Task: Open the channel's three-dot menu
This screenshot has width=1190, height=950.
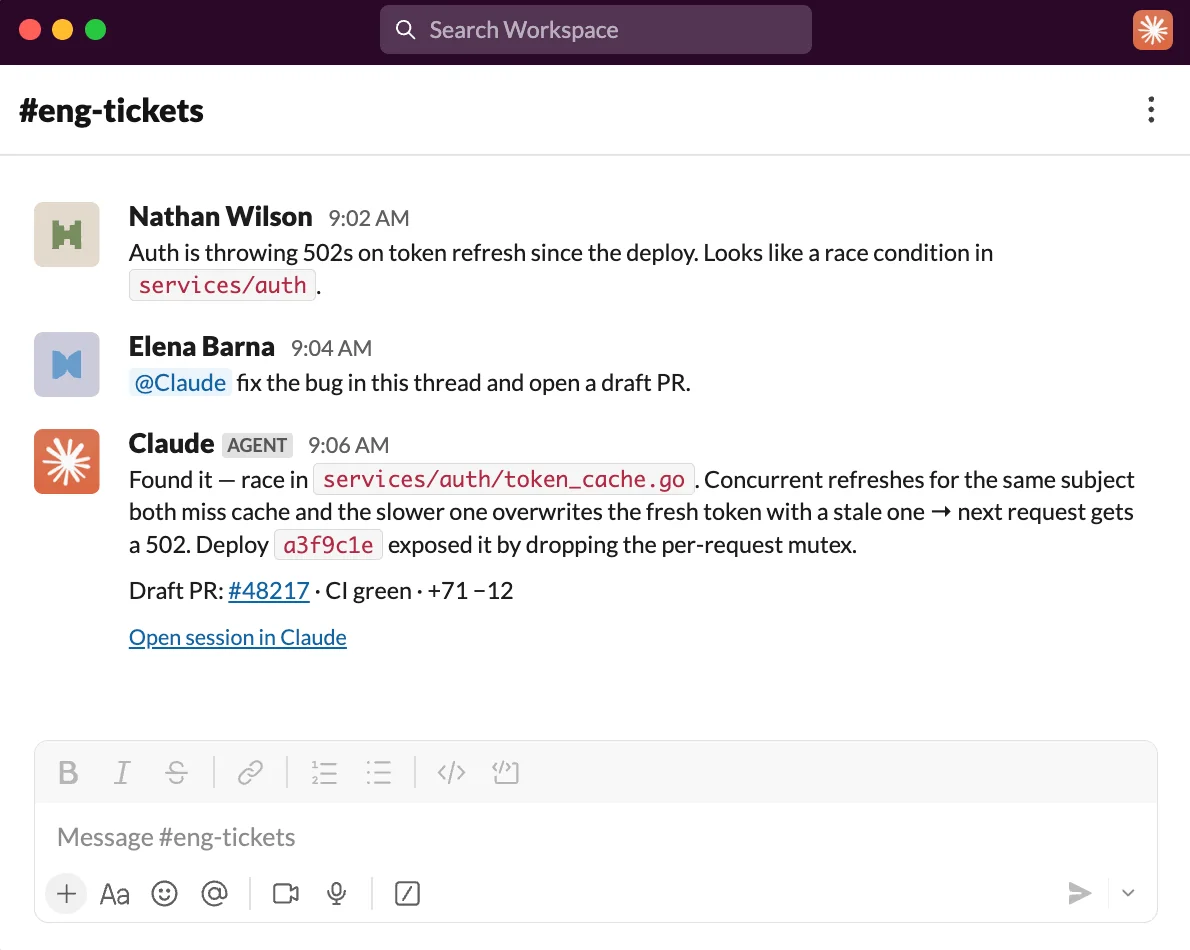Action: (x=1151, y=110)
